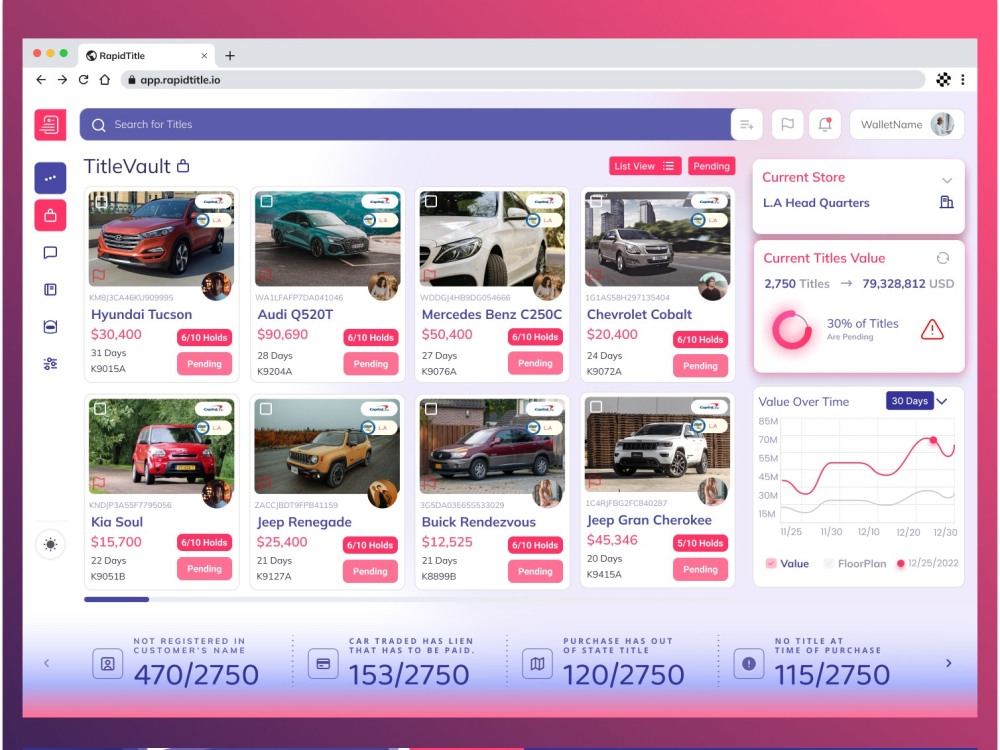Click the flag icon in top bar
Viewport: 1000px width, 750px height.
(x=787, y=124)
